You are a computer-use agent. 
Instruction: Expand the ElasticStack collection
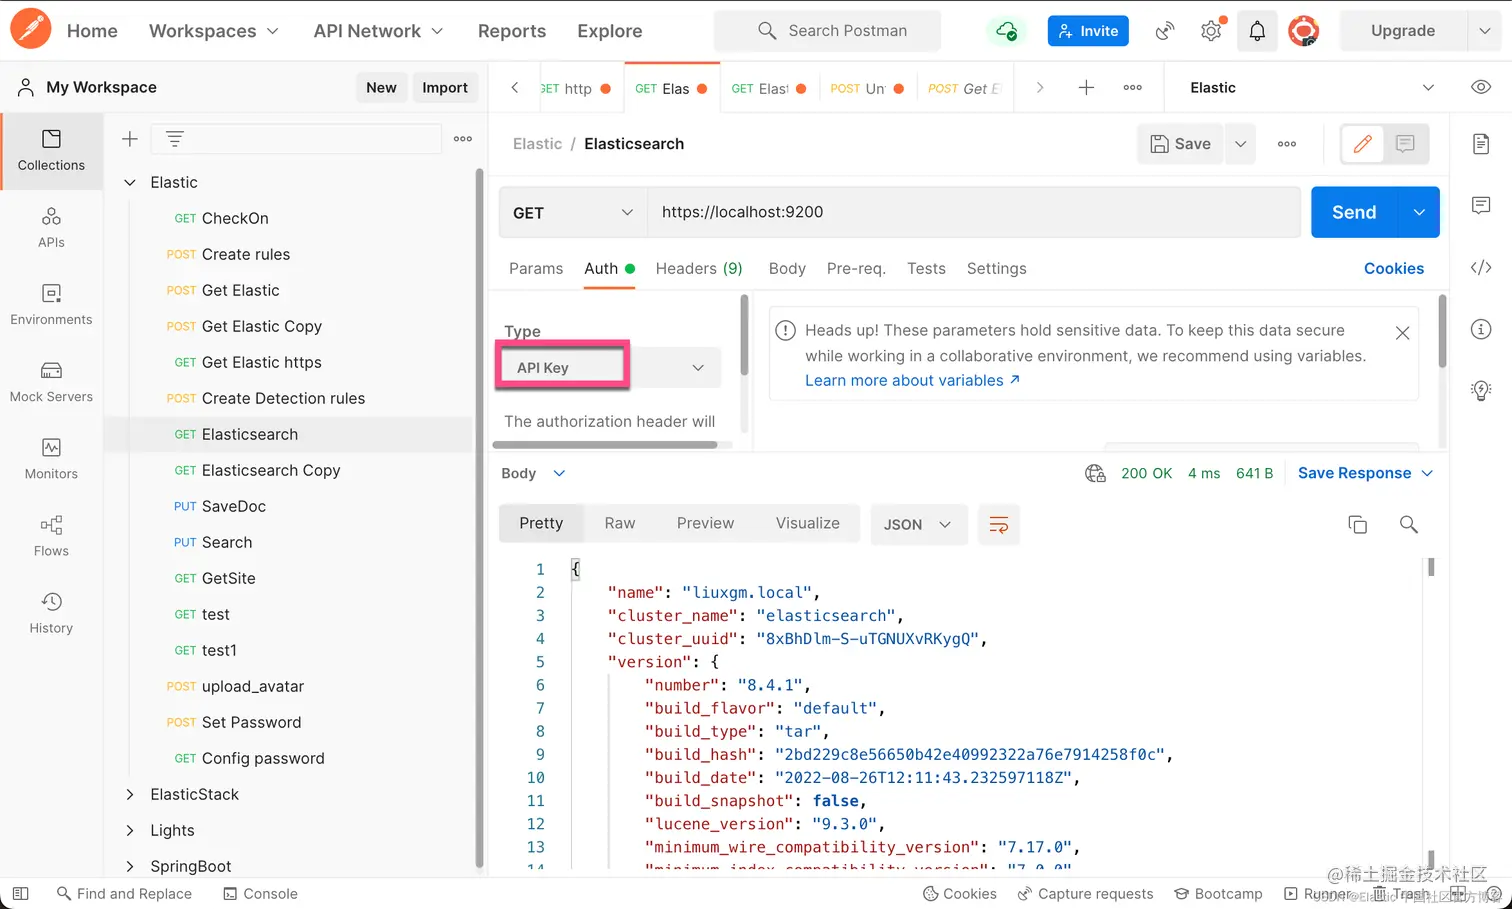coord(130,794)
